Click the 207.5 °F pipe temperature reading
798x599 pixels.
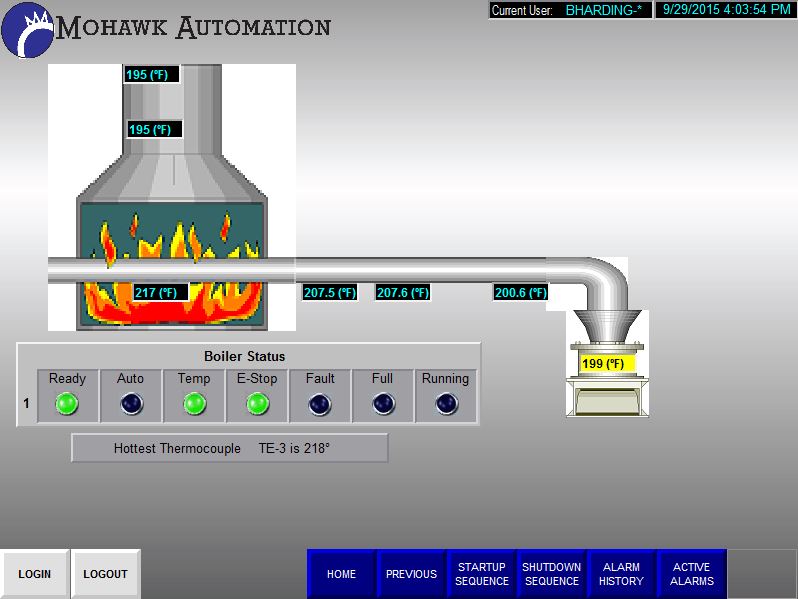pyautogui.click(x=330, y=293)
